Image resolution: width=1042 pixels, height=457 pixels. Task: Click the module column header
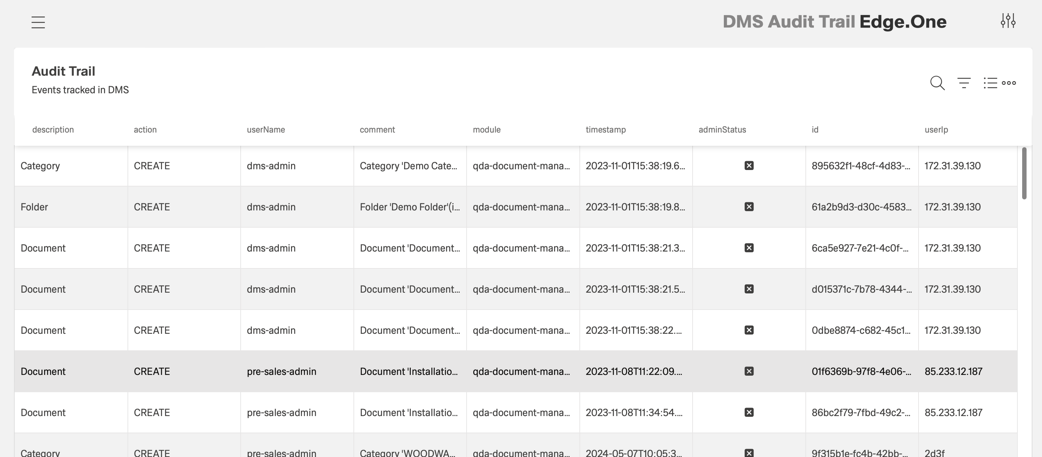(x=487, y=130)
